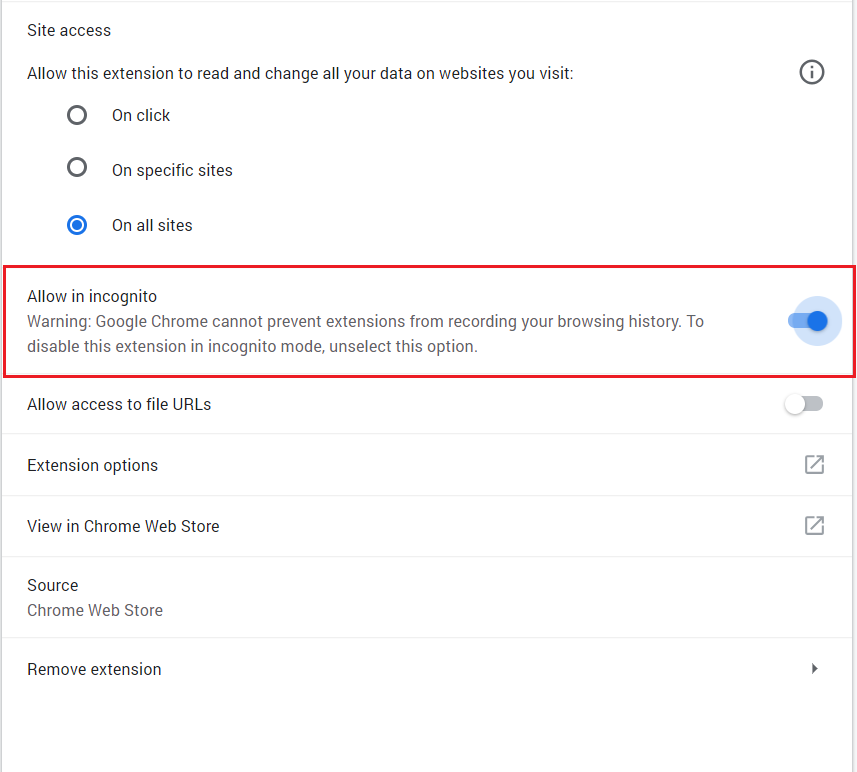Screen dimensions: 857x772
Task: Click the On specific sites label
Action: (172, 171)
